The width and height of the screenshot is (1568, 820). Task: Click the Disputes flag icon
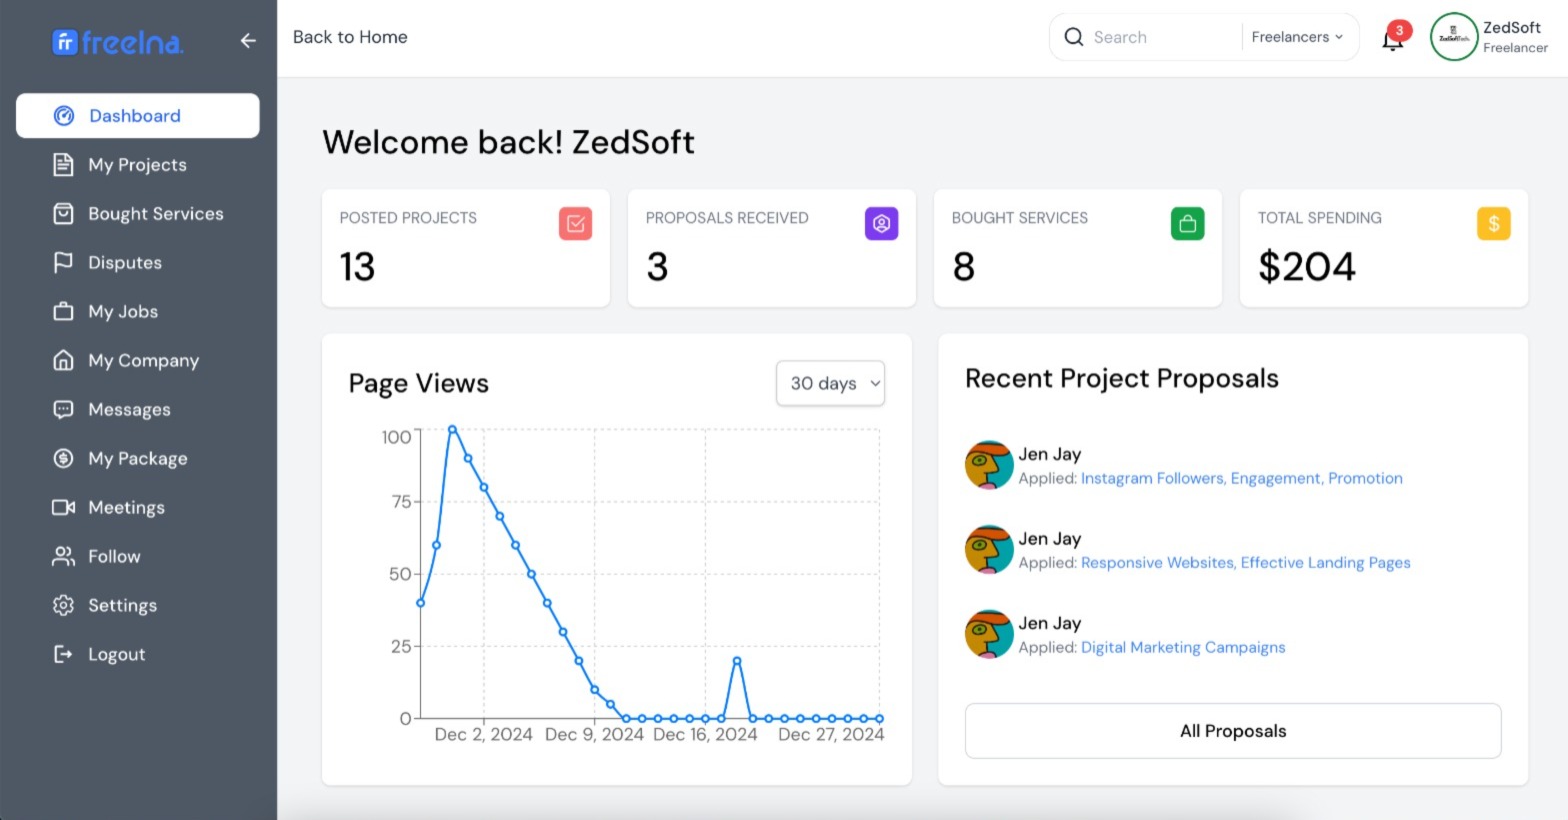click(x=63, y=263)
